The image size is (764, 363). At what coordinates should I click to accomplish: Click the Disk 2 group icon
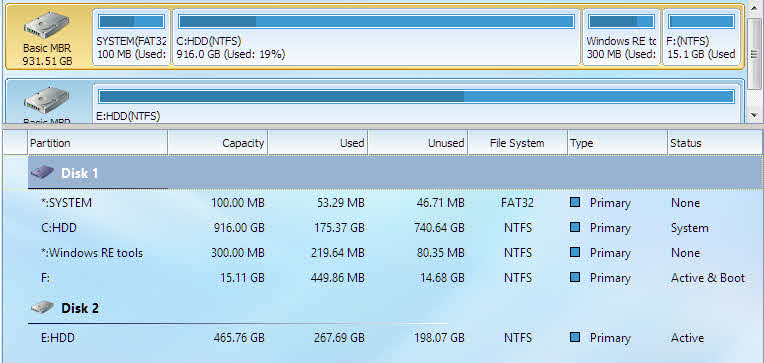pyautogui.click(x=42, y=307)
